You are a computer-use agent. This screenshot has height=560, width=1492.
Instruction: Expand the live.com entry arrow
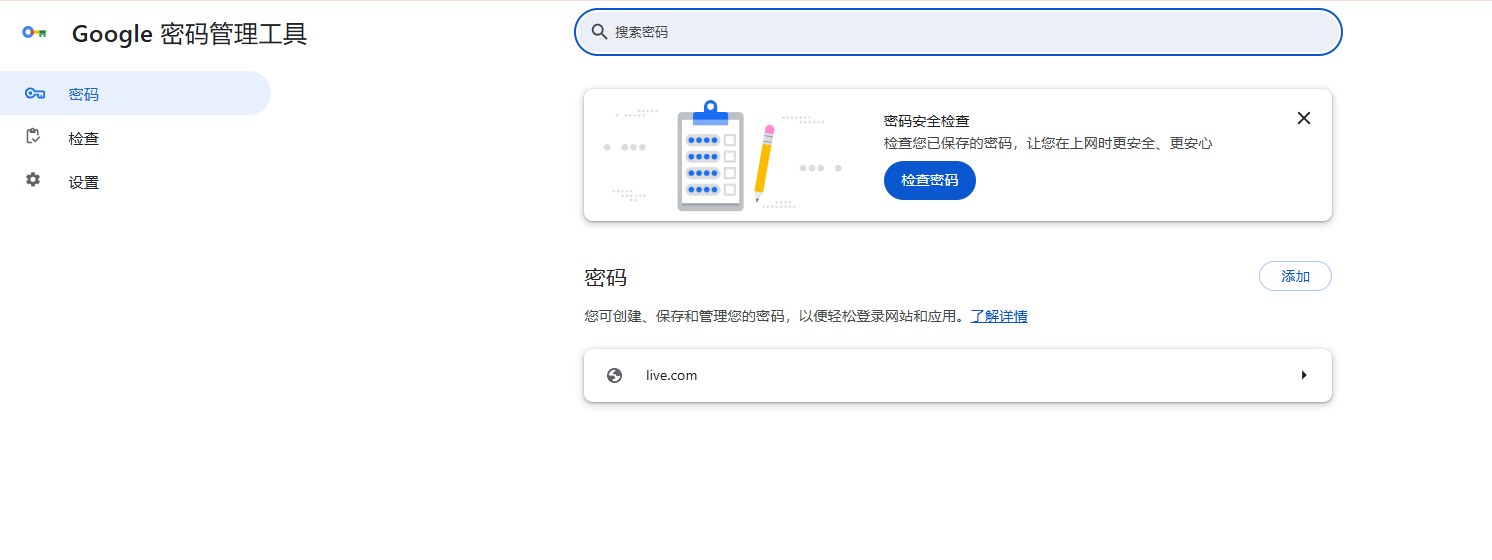1304,376
